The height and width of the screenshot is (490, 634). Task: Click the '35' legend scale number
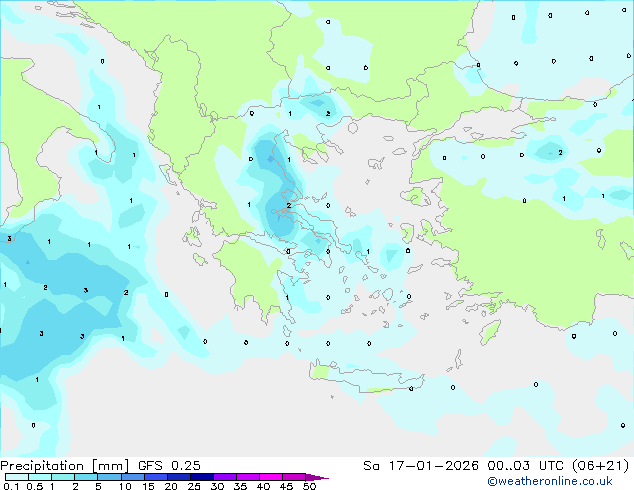pyautogui.click(x=240, y=486)
